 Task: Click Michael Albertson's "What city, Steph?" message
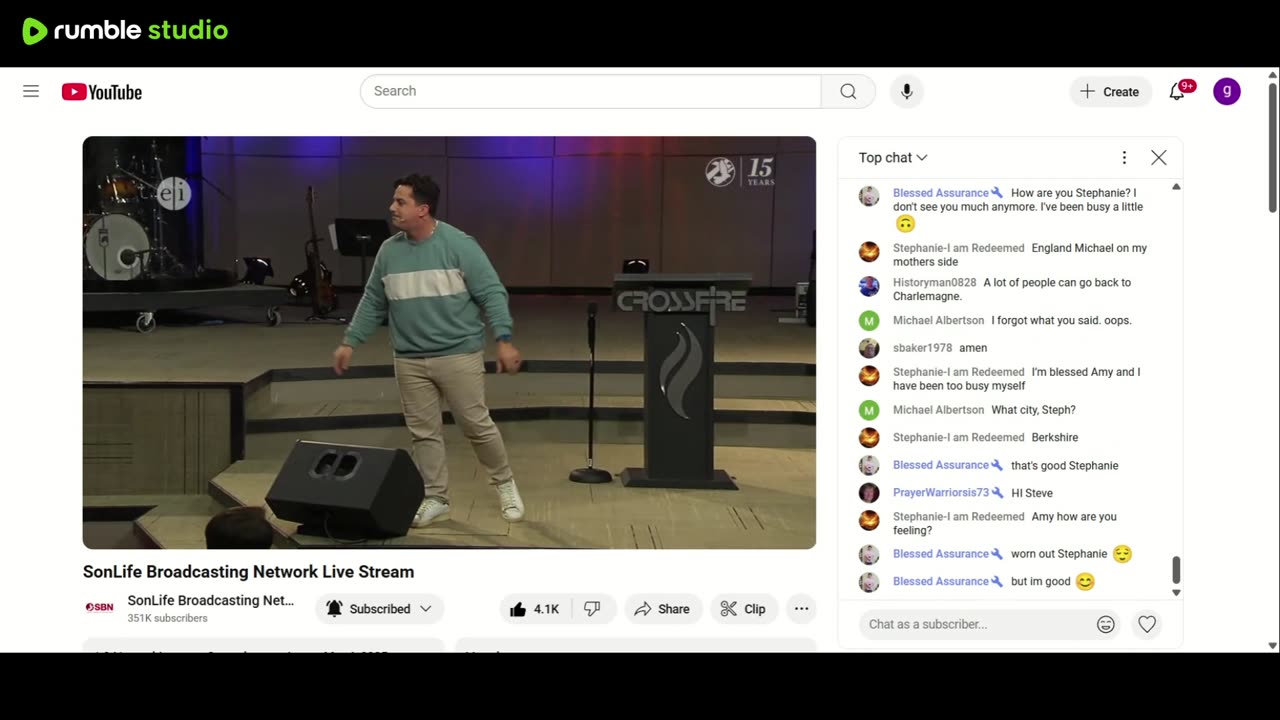1033,410
